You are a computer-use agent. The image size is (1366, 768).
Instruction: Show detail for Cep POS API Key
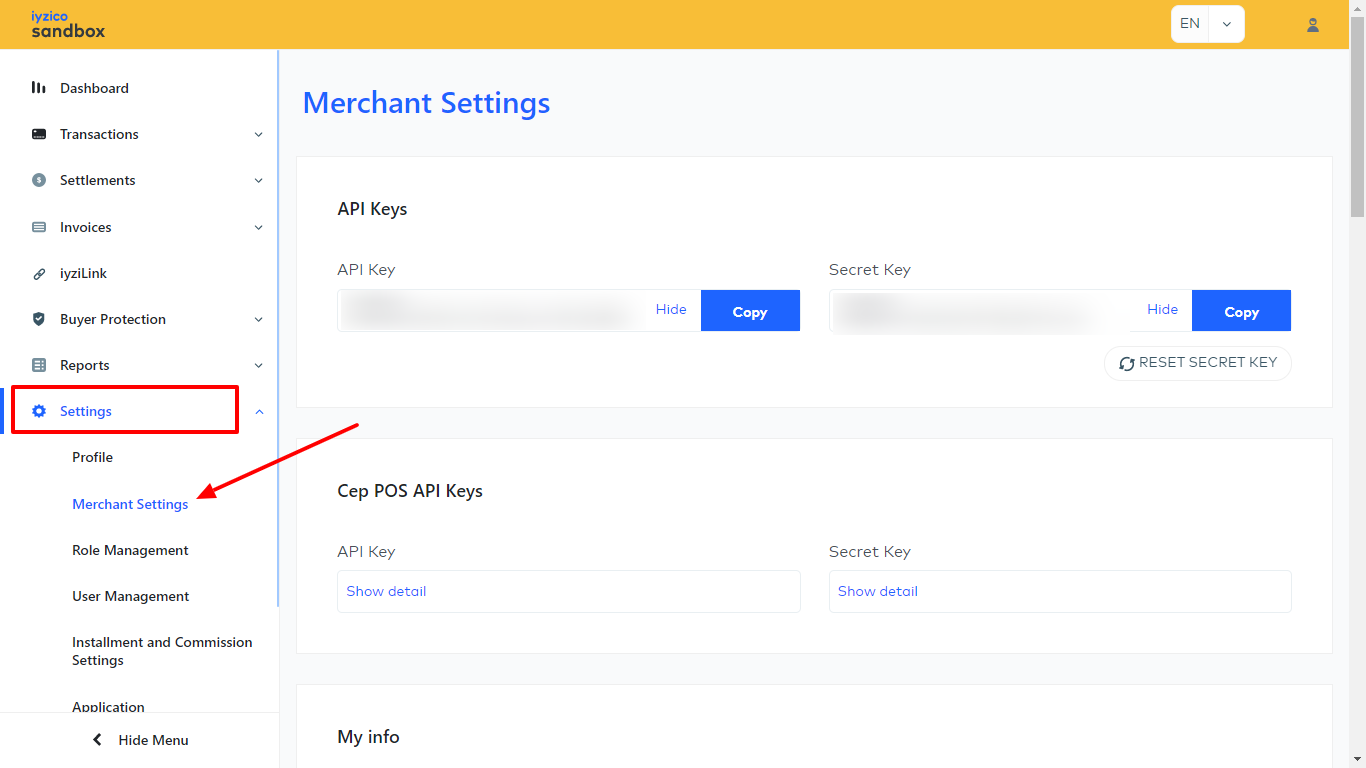(x=386, y=591)
